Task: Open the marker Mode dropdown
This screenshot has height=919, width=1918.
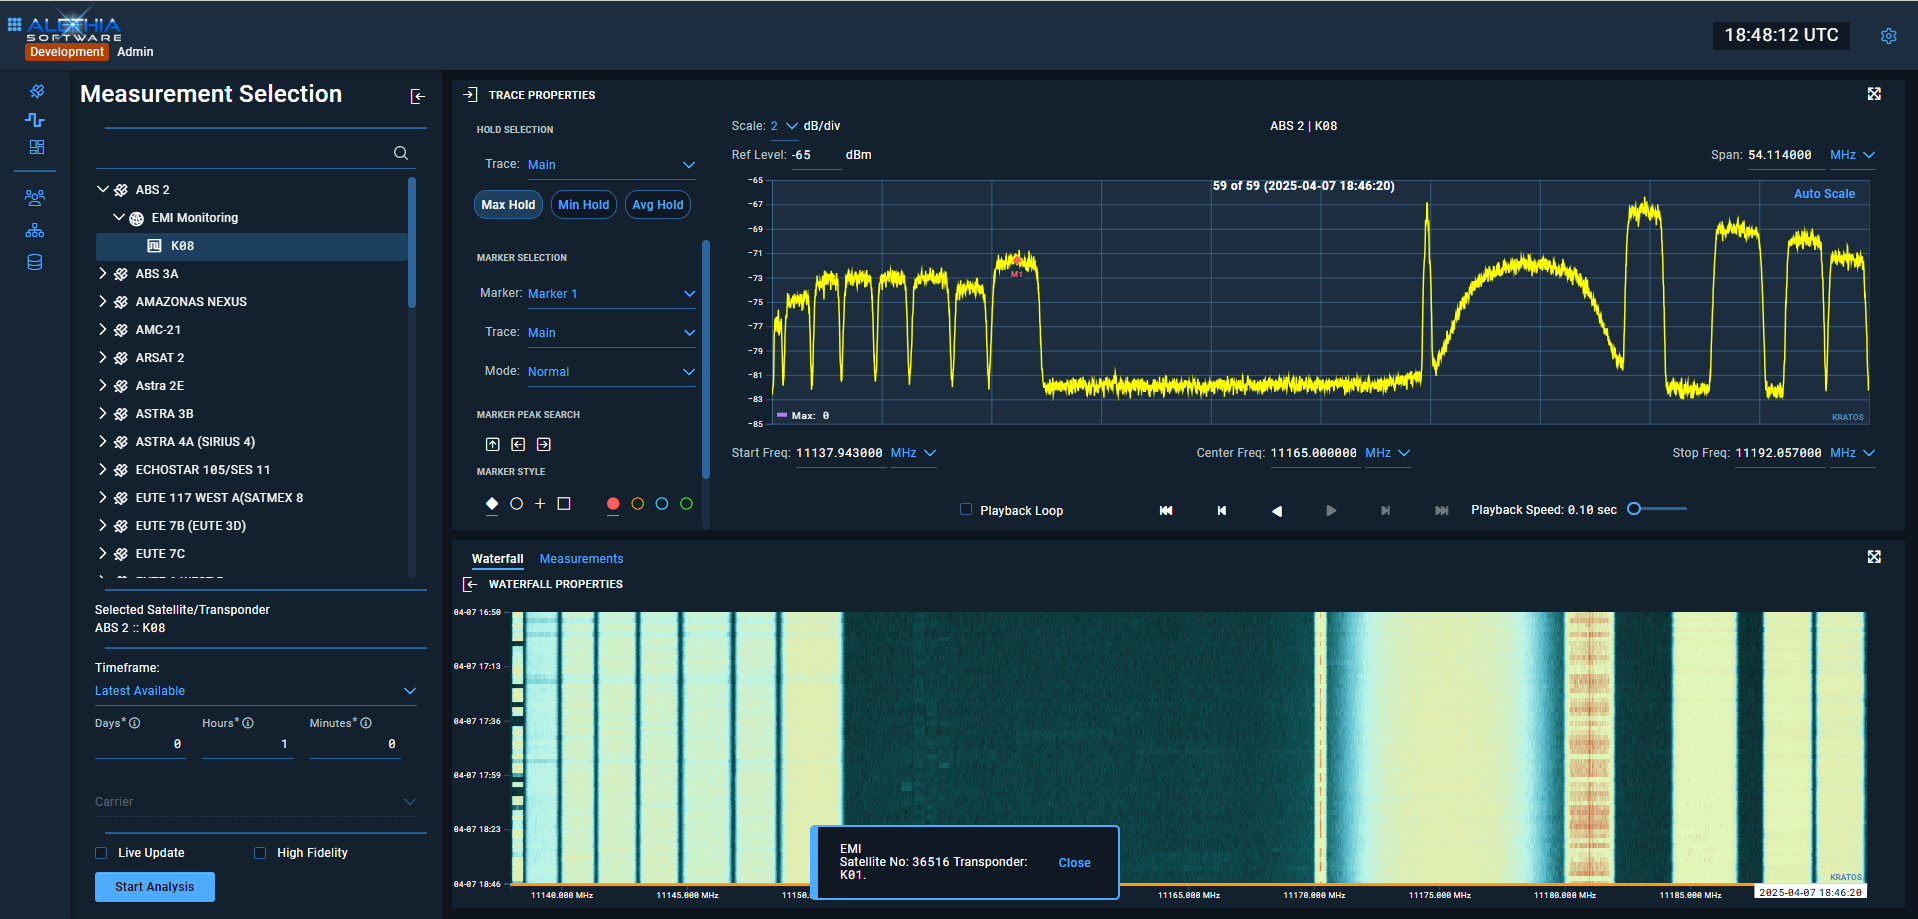Action: pyautogui.click(x=610, y=372)
